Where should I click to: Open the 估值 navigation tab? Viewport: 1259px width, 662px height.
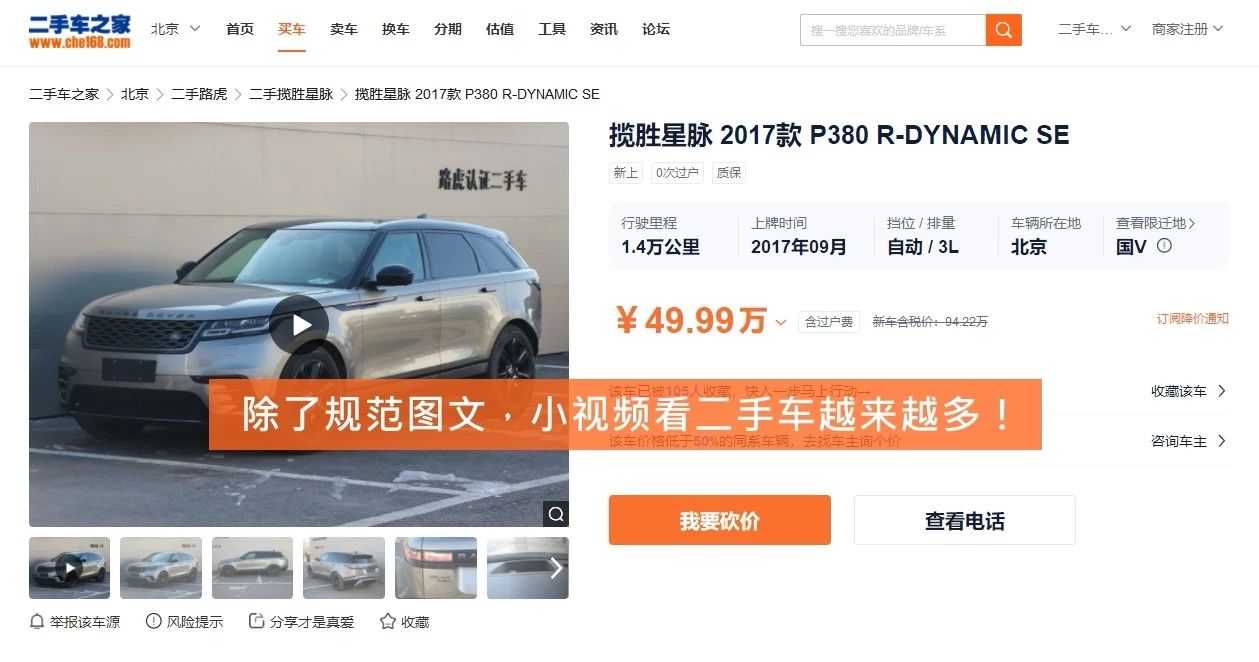coord(500,29)
